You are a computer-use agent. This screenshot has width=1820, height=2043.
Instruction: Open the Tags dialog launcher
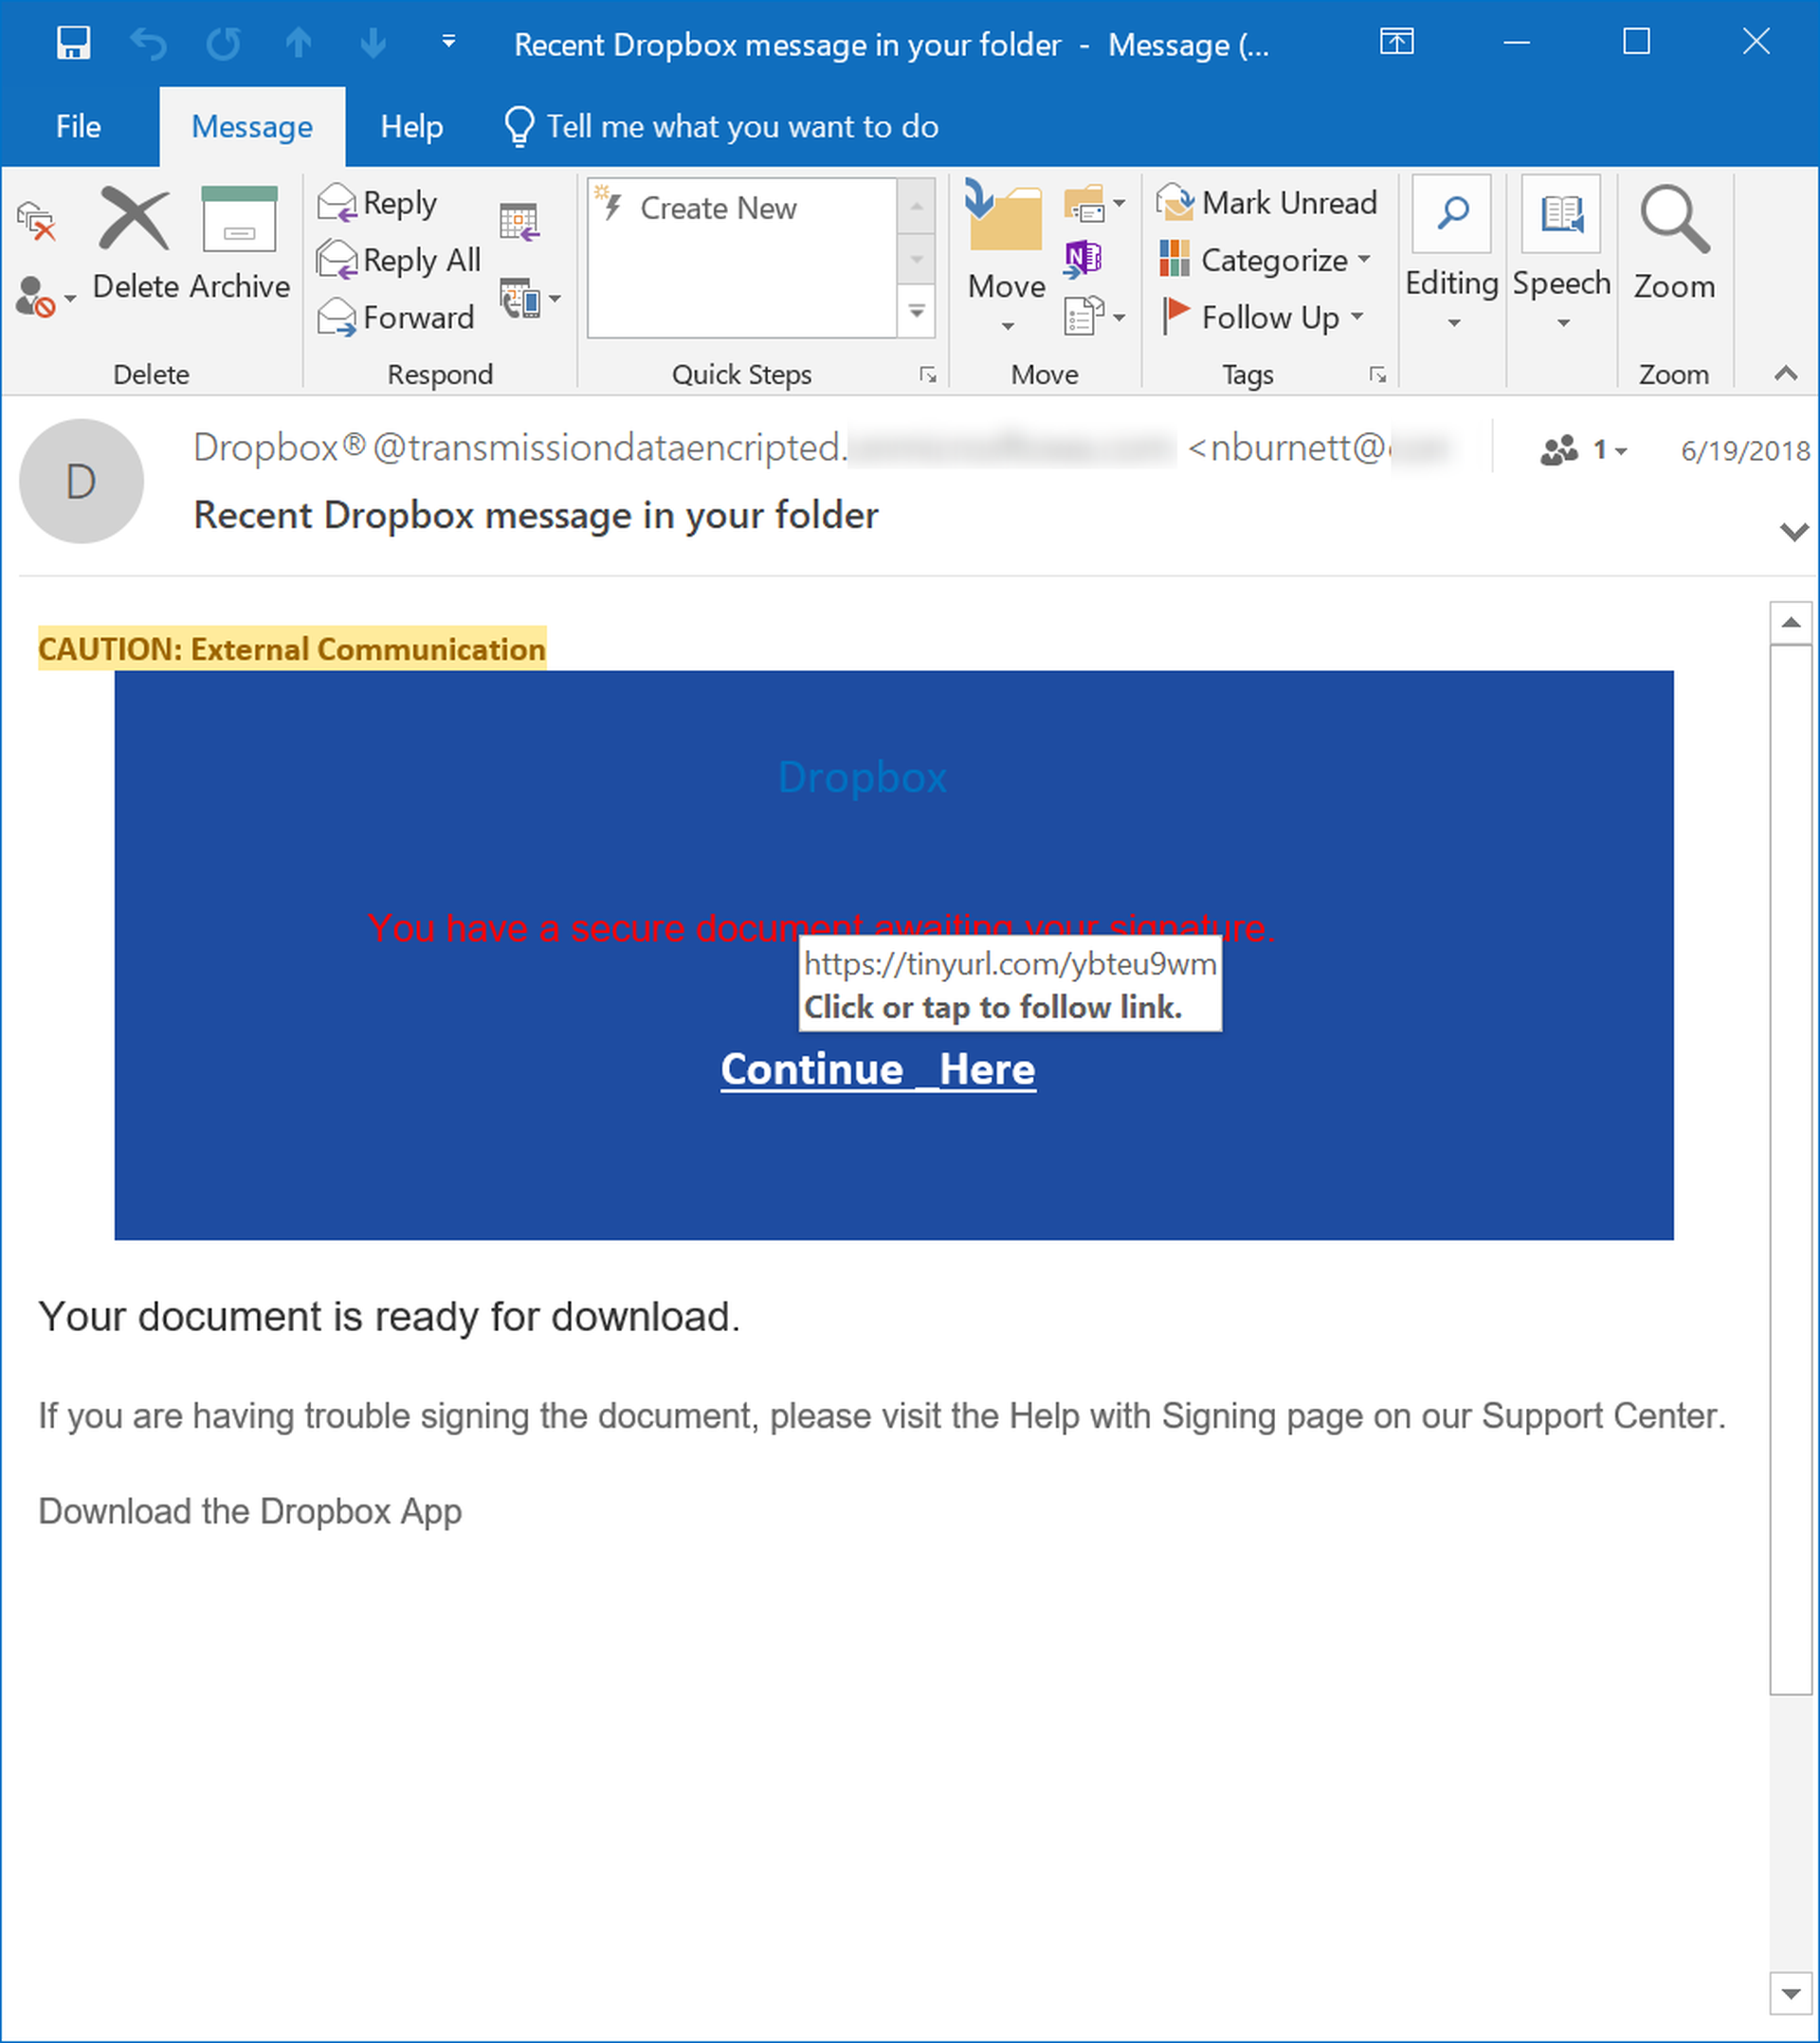point(1378,375)
